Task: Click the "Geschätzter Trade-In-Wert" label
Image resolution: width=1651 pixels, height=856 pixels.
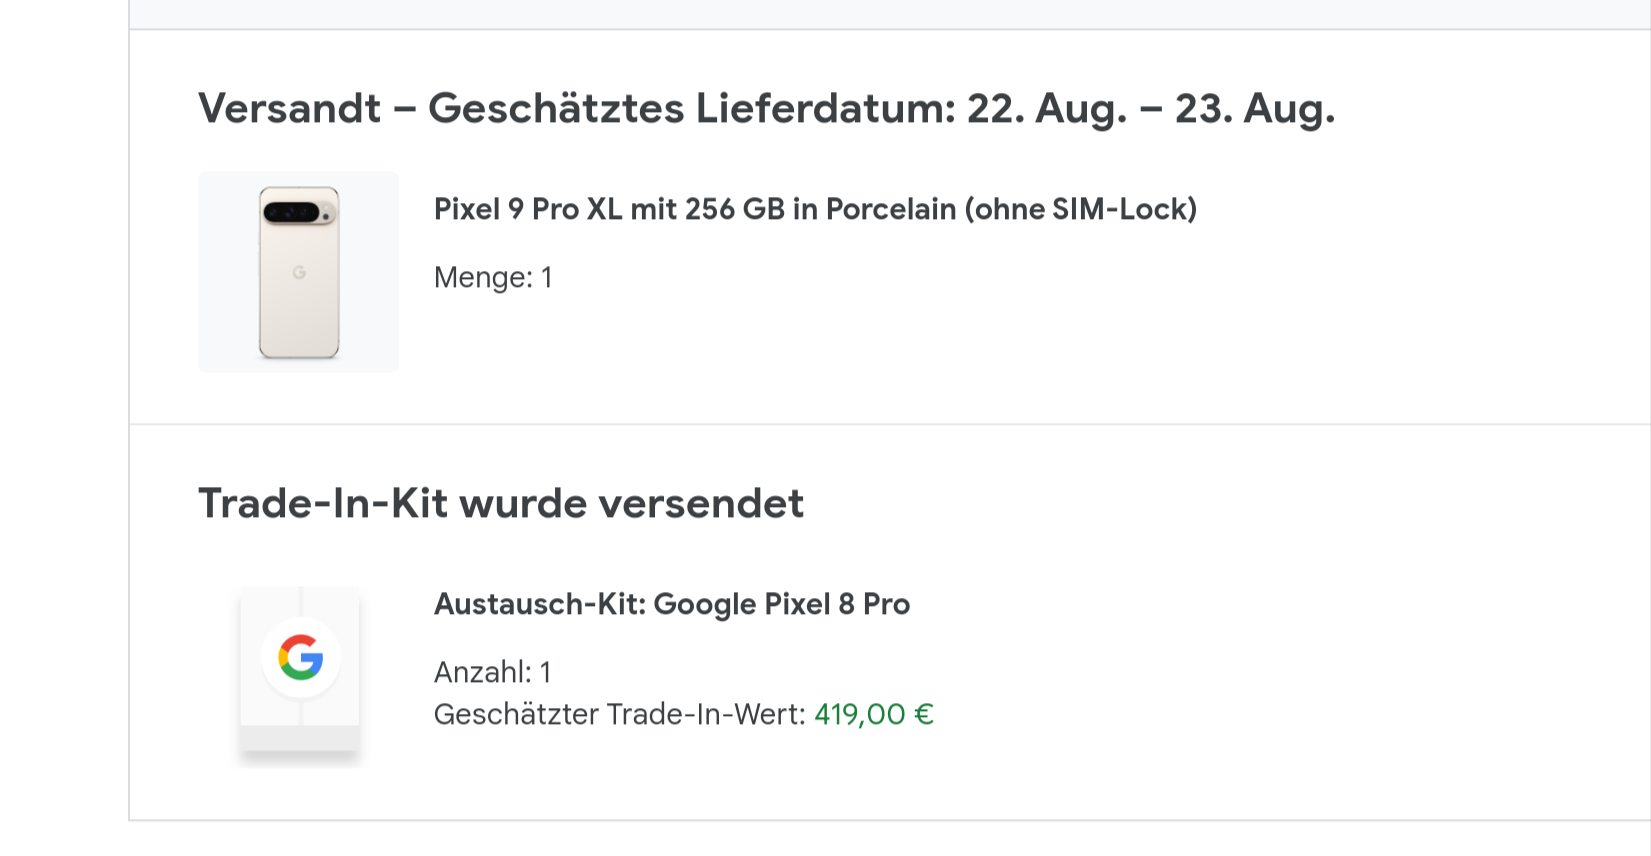Action: 619,714
